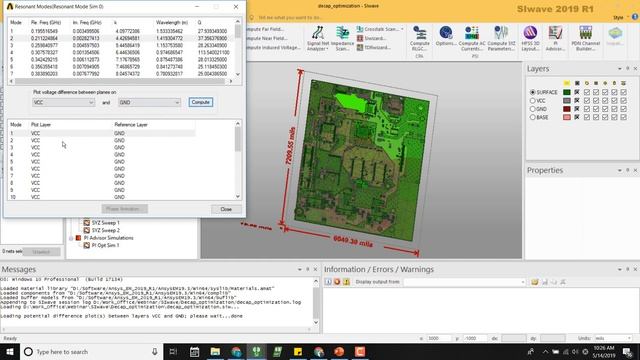Click the open-folder icon in Information panel toolbar
This screenshot has width=640, height=360.
(x=534, y=282)
